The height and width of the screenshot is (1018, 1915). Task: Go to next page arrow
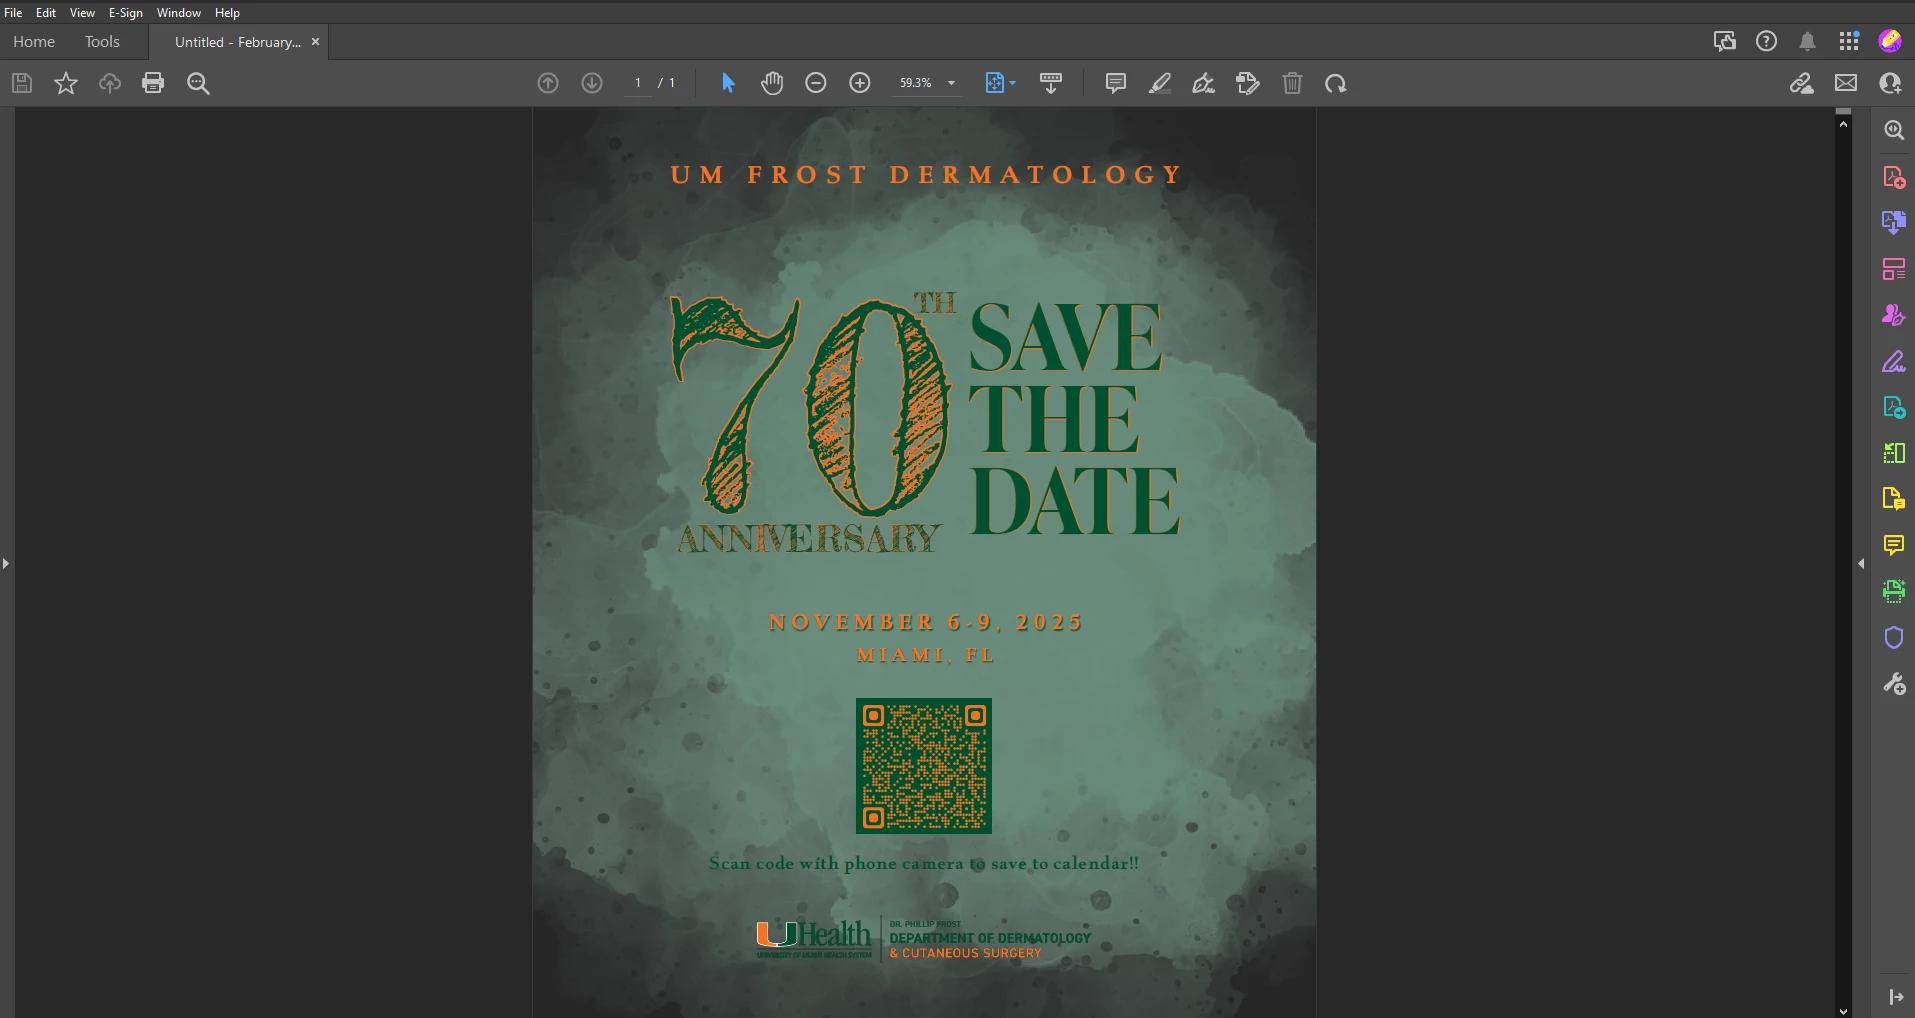592,83
